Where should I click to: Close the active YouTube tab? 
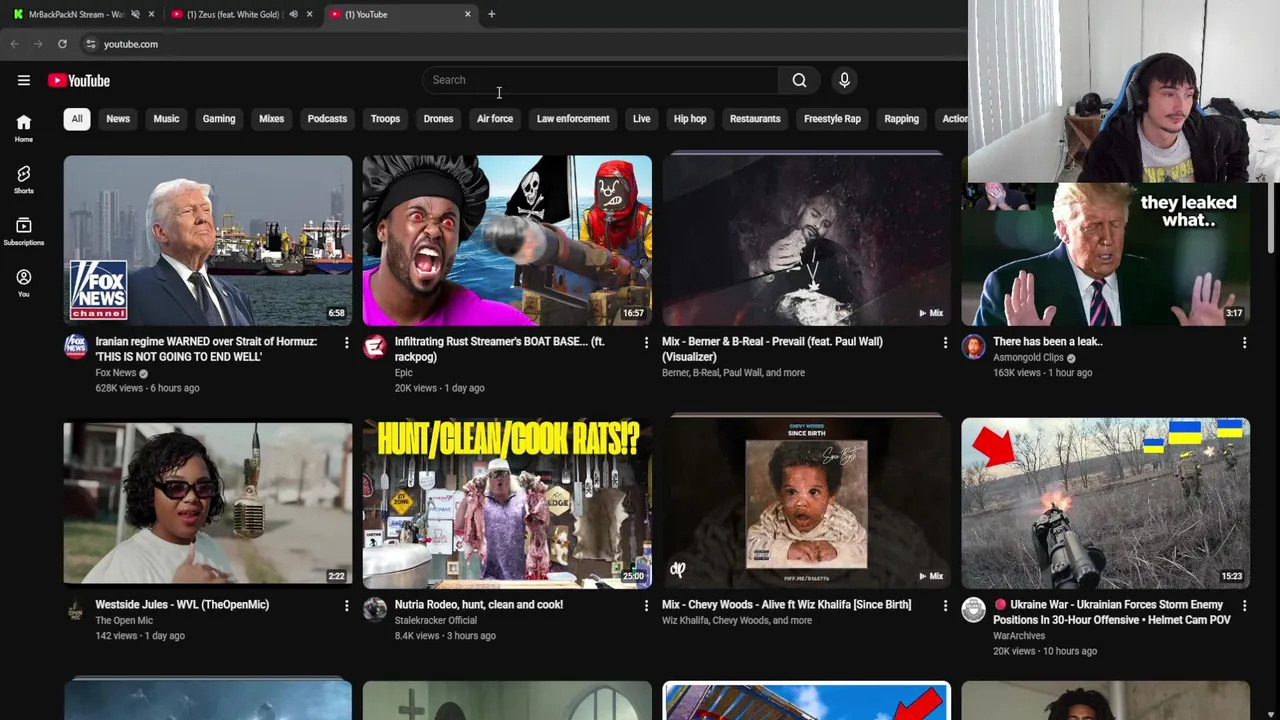pyautogui.click(x=467, y=14)
